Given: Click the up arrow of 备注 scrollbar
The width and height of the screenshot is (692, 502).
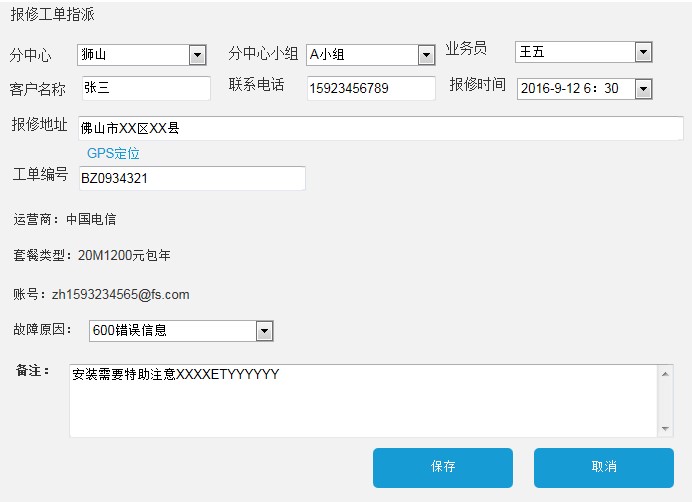Looking at the screenshot, I should [x=665, y=374].
